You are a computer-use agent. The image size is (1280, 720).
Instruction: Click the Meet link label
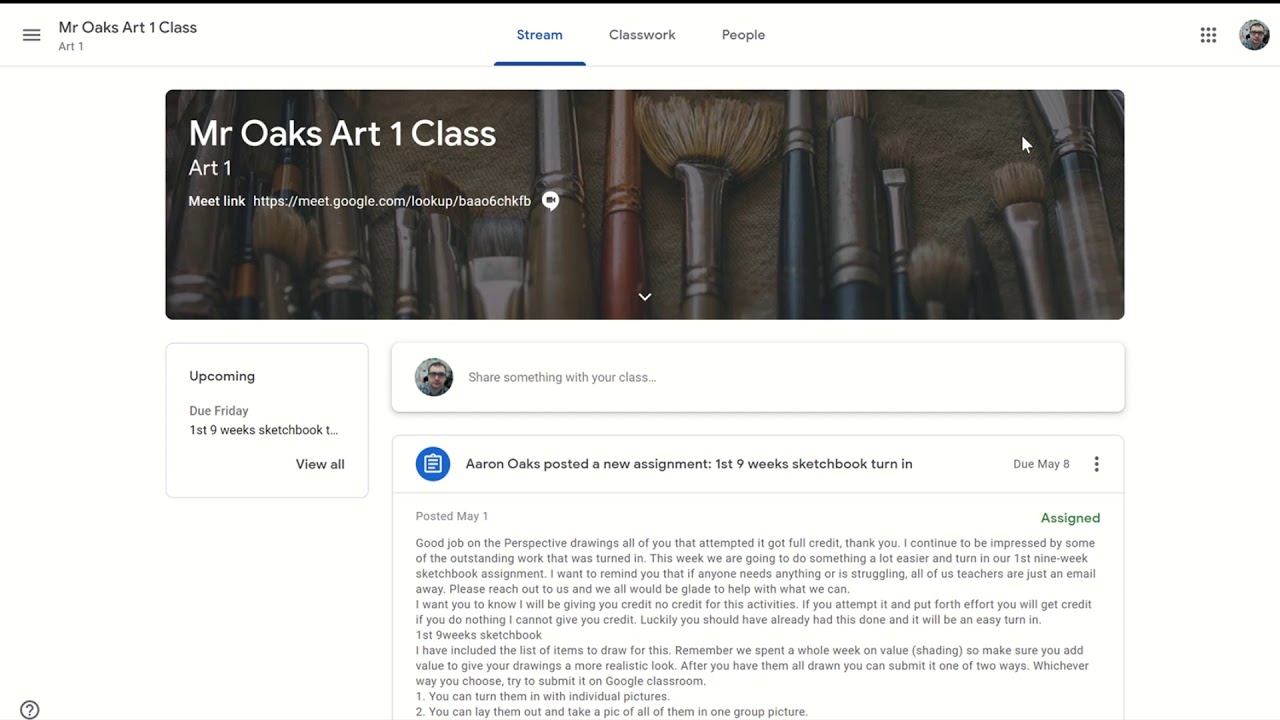click(217, 201)
